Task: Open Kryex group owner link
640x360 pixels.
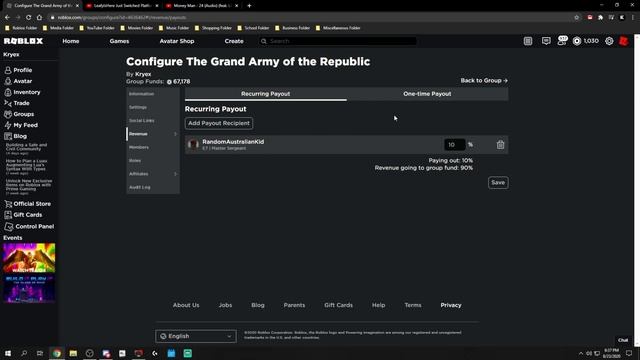Action: coord(143,74)
